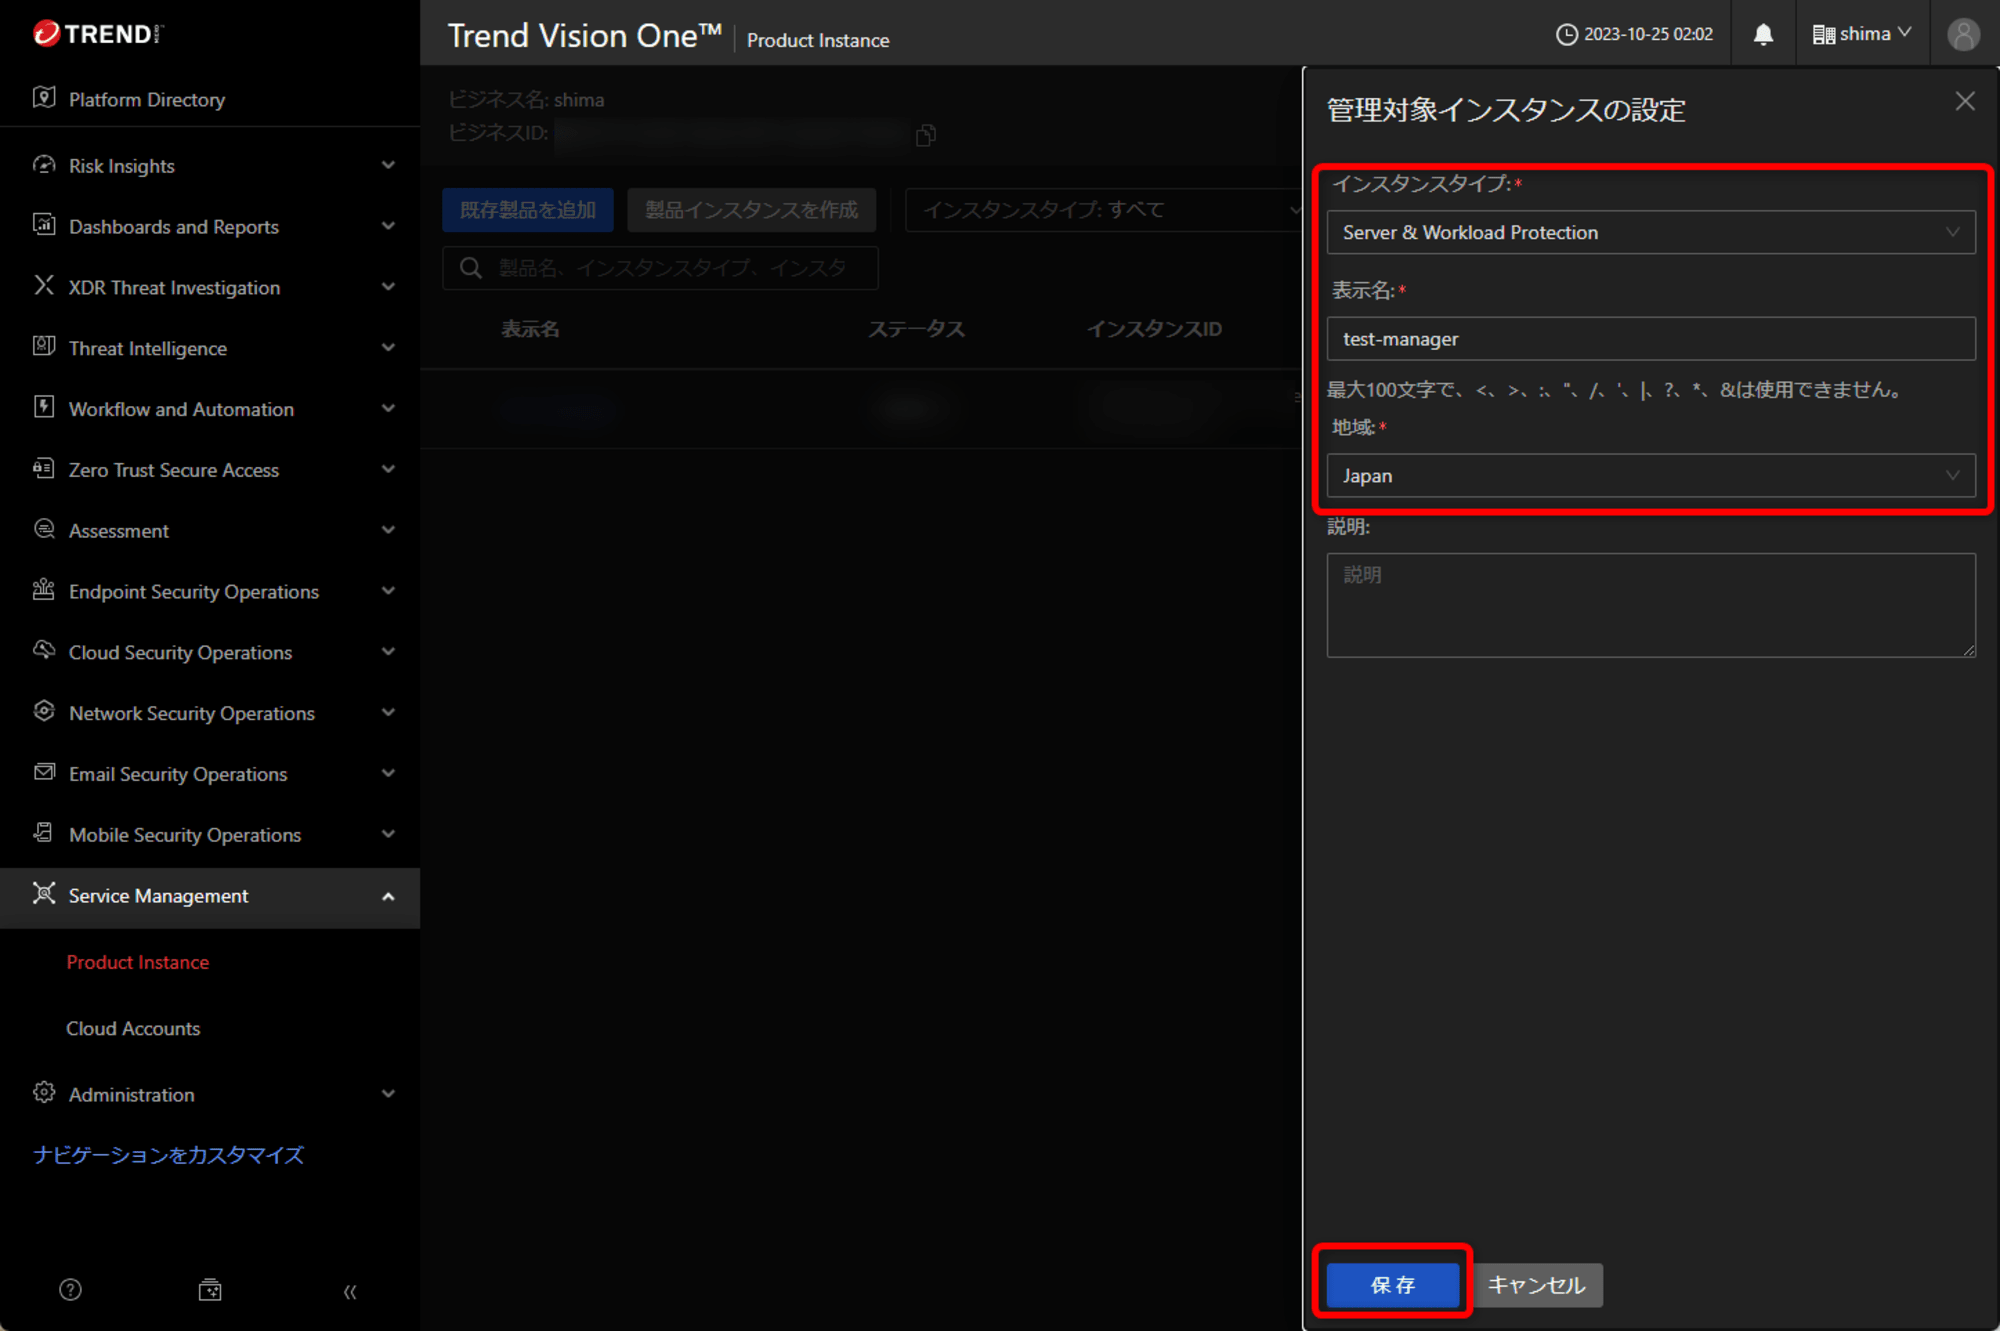Image resolution: width=2000 pixels, height=1331 pixels.
Task: Click the 説明 input field
Action: click(x=1651, y=602)
